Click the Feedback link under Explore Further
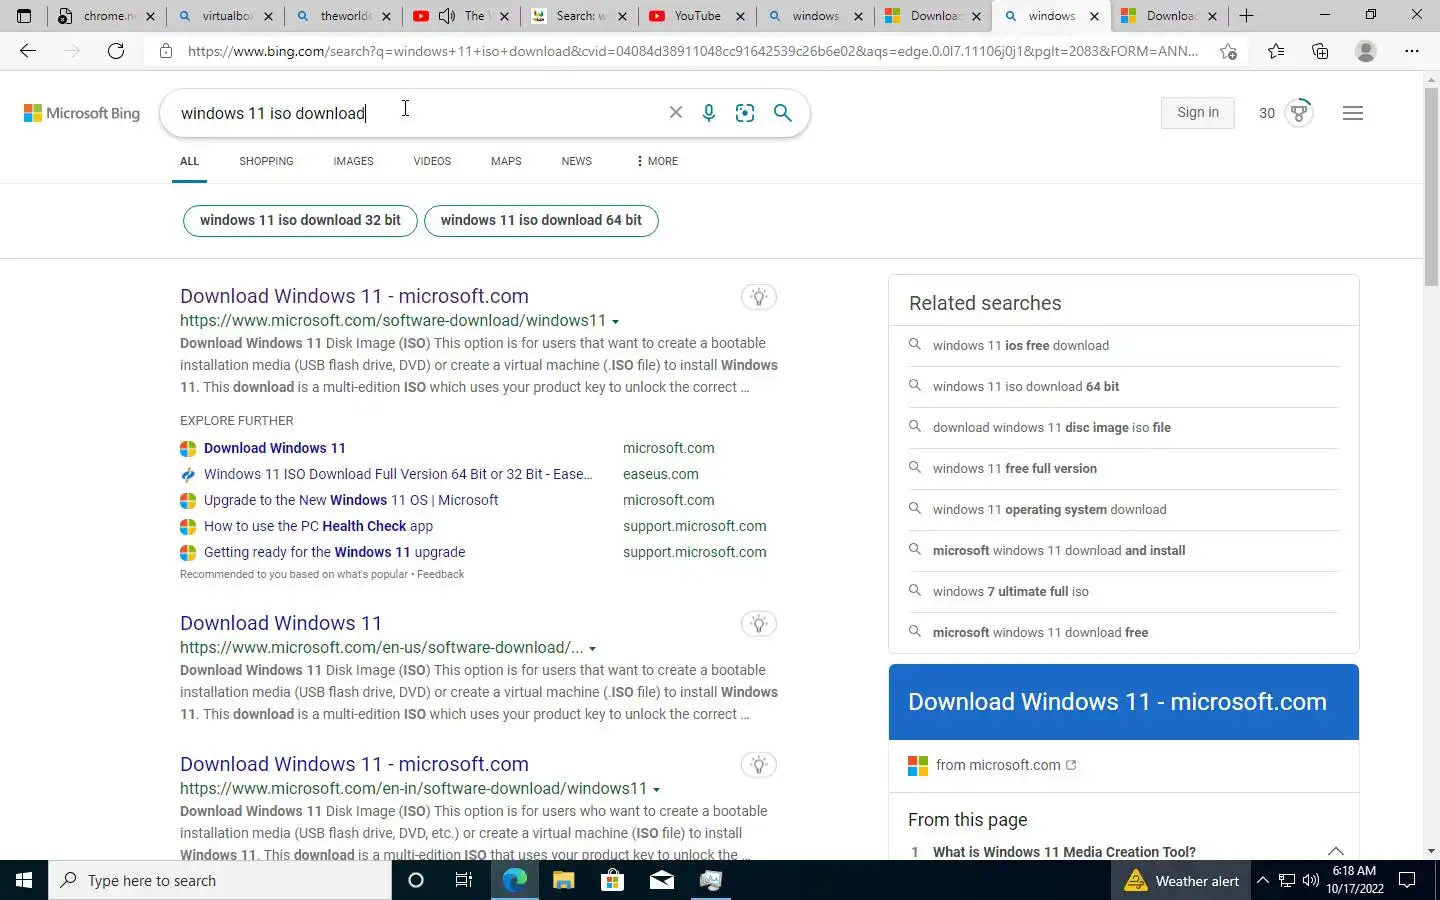 click(440, 574)
